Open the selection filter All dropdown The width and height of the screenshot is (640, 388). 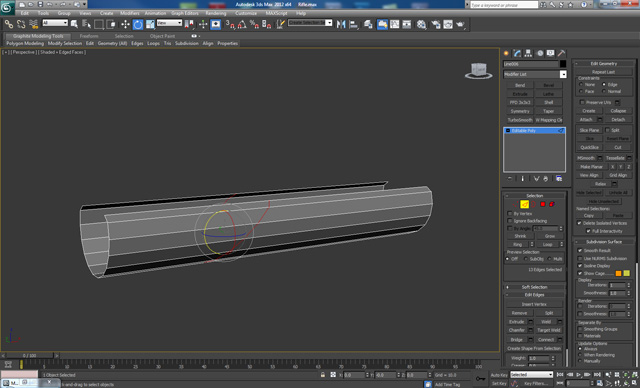[x=55, y=23]
